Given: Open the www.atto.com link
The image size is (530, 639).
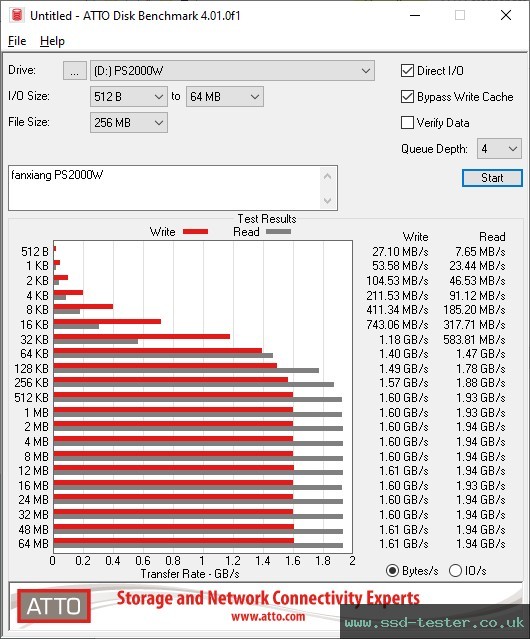Looking at the screenshot, I should [268, 616].
